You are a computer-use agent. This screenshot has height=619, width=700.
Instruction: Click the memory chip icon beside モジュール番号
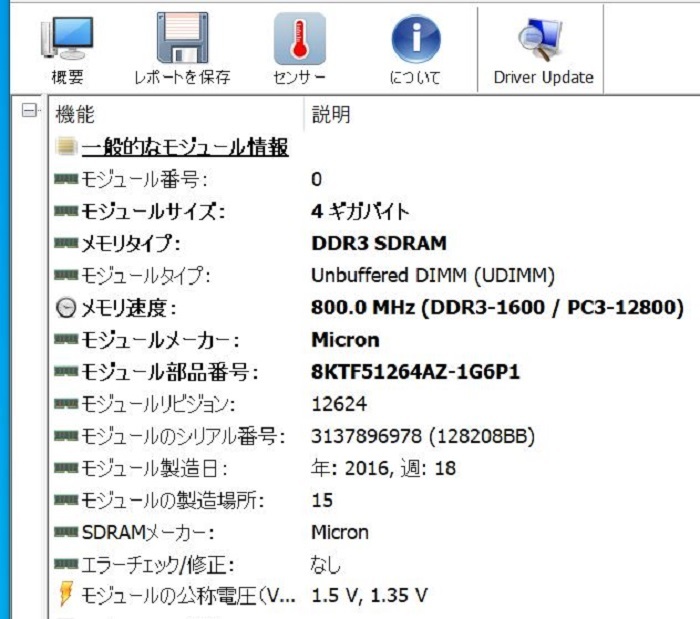click(x=66, y=179)
